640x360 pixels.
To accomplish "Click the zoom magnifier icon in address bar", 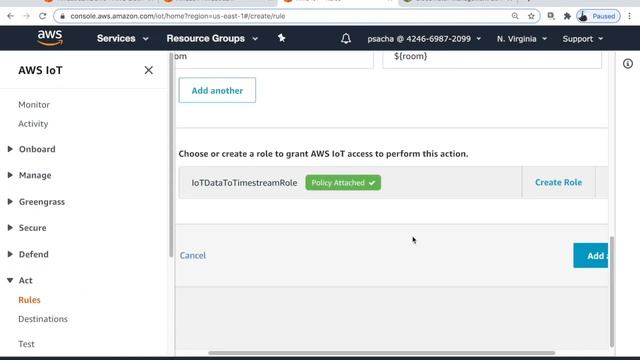I will (515, 16).
